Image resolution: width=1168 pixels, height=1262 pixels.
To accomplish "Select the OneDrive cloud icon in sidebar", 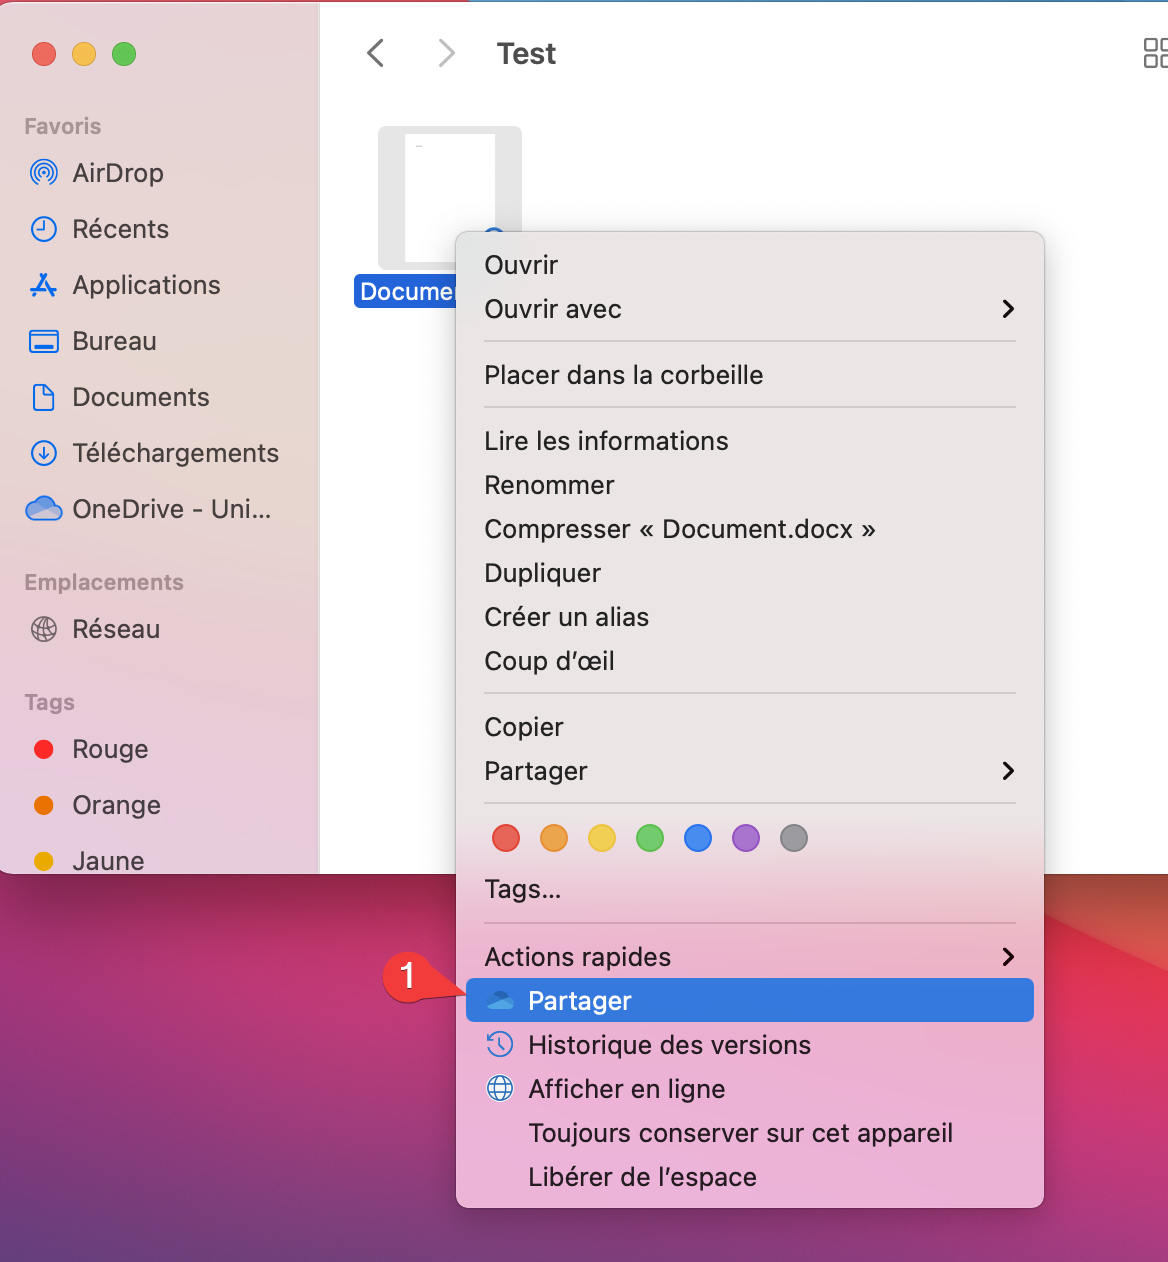I will pos(44,509).
